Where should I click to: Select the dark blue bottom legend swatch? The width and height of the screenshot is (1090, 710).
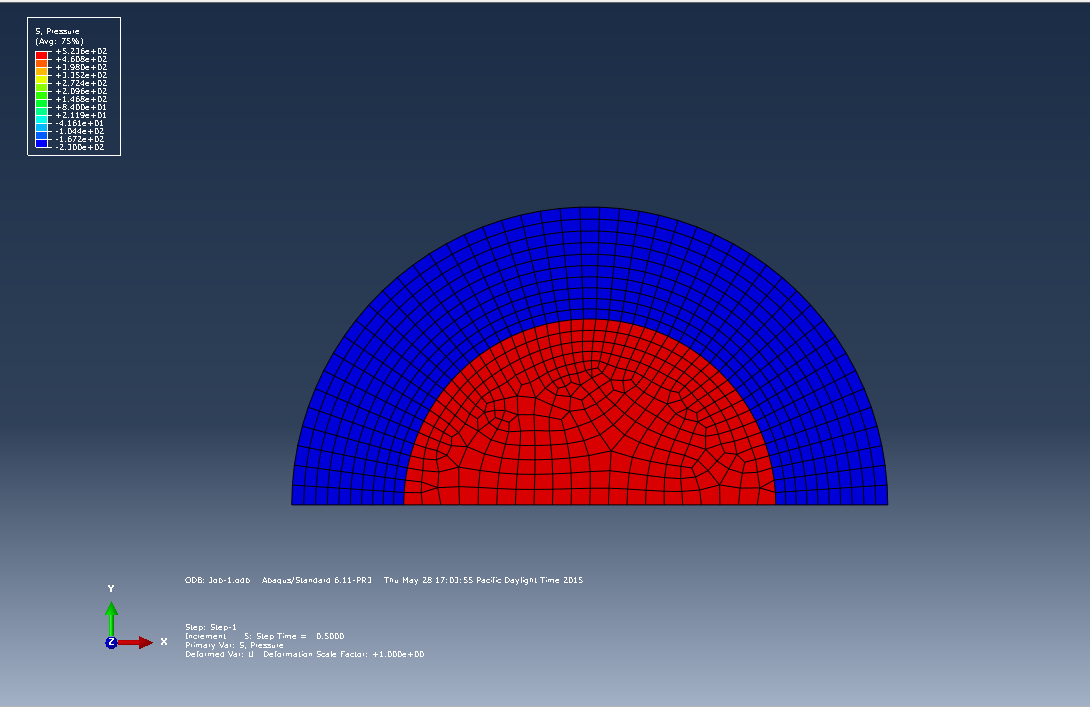tap(41, 144)
